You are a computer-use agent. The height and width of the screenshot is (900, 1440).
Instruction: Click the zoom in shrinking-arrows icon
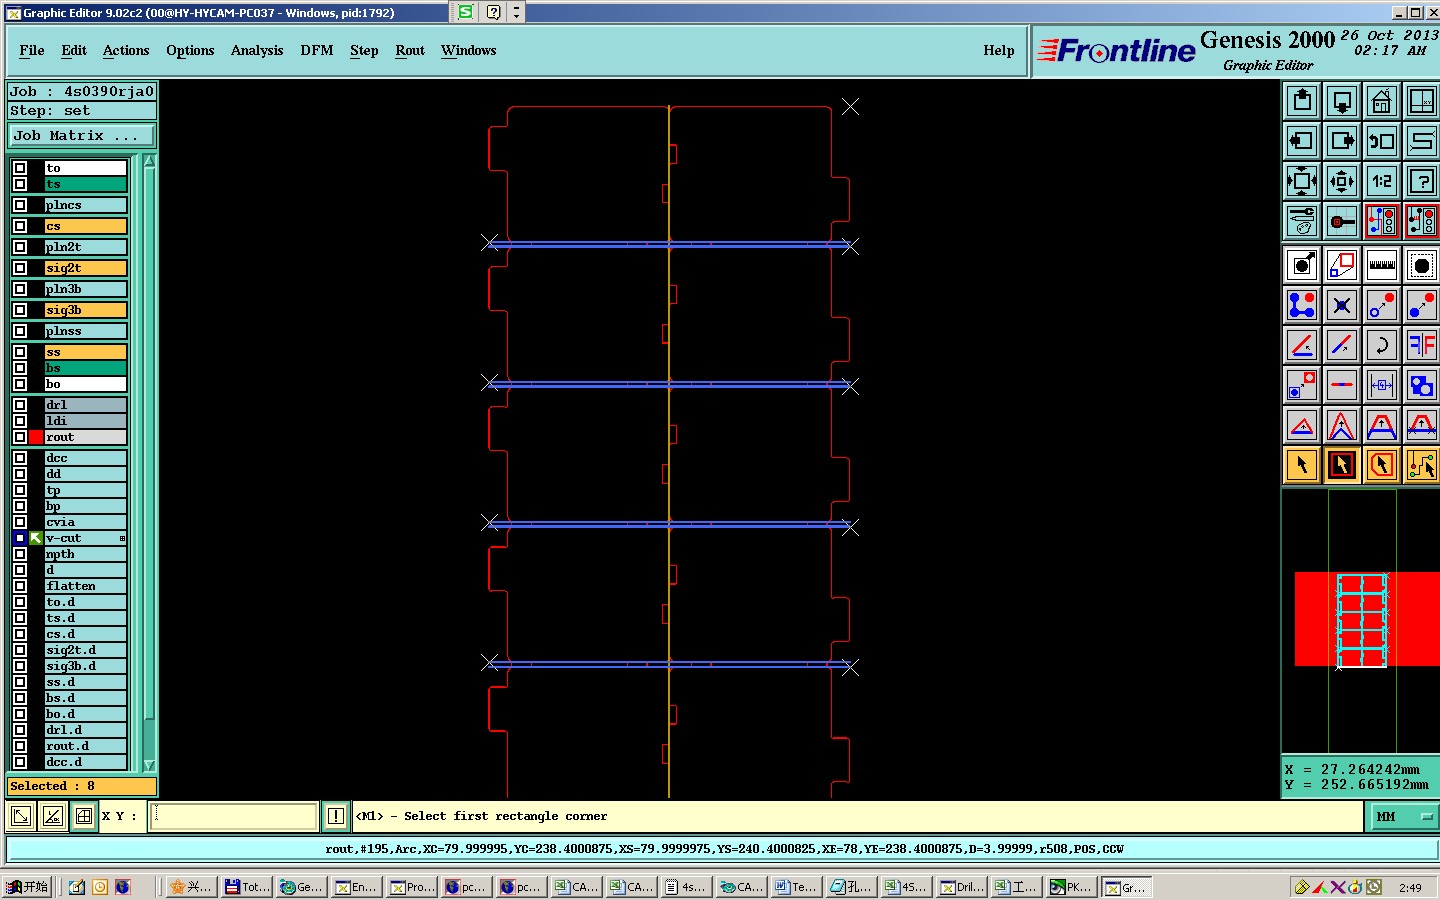coord(1342,181)
